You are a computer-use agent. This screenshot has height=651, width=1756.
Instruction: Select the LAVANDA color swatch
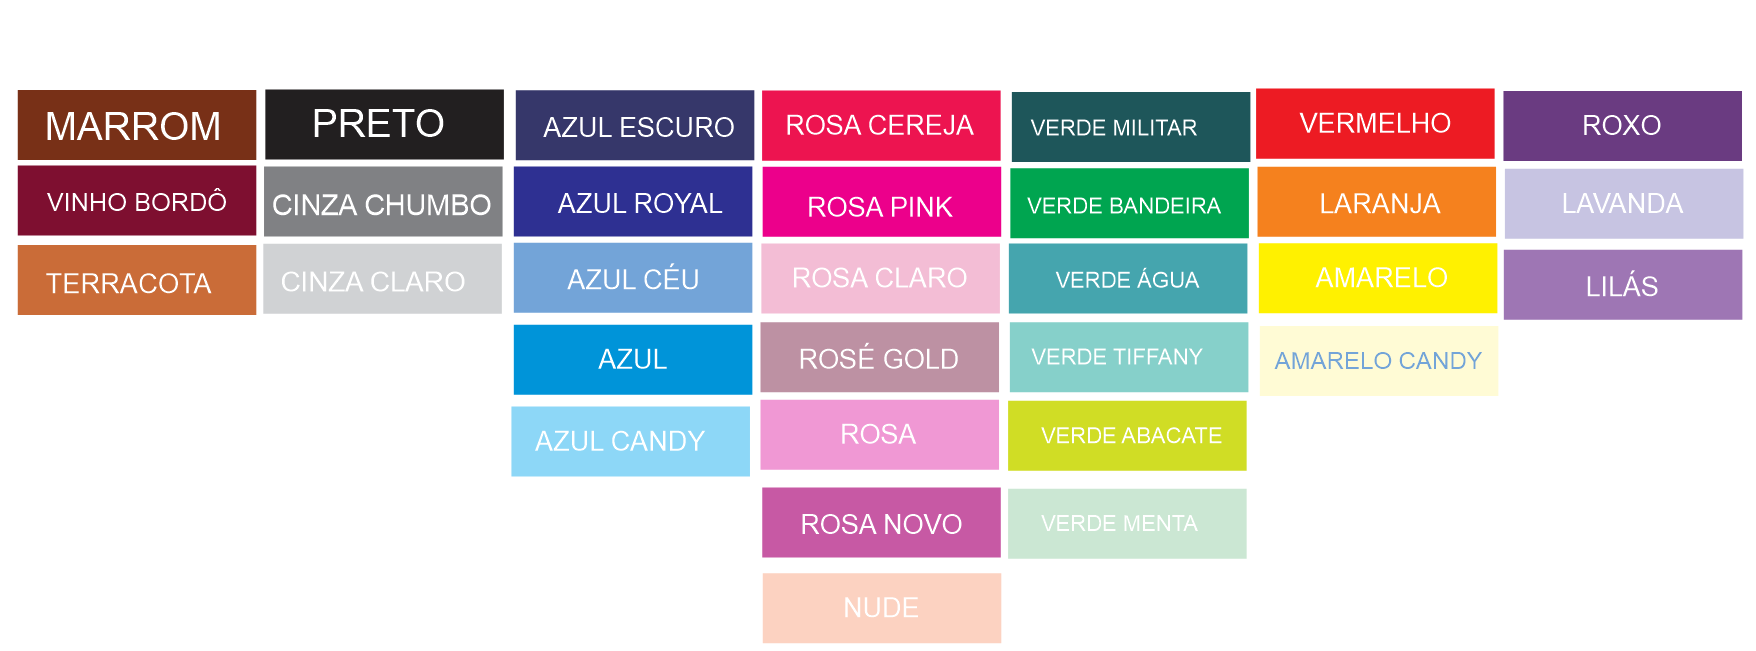tap(1624, 203)
